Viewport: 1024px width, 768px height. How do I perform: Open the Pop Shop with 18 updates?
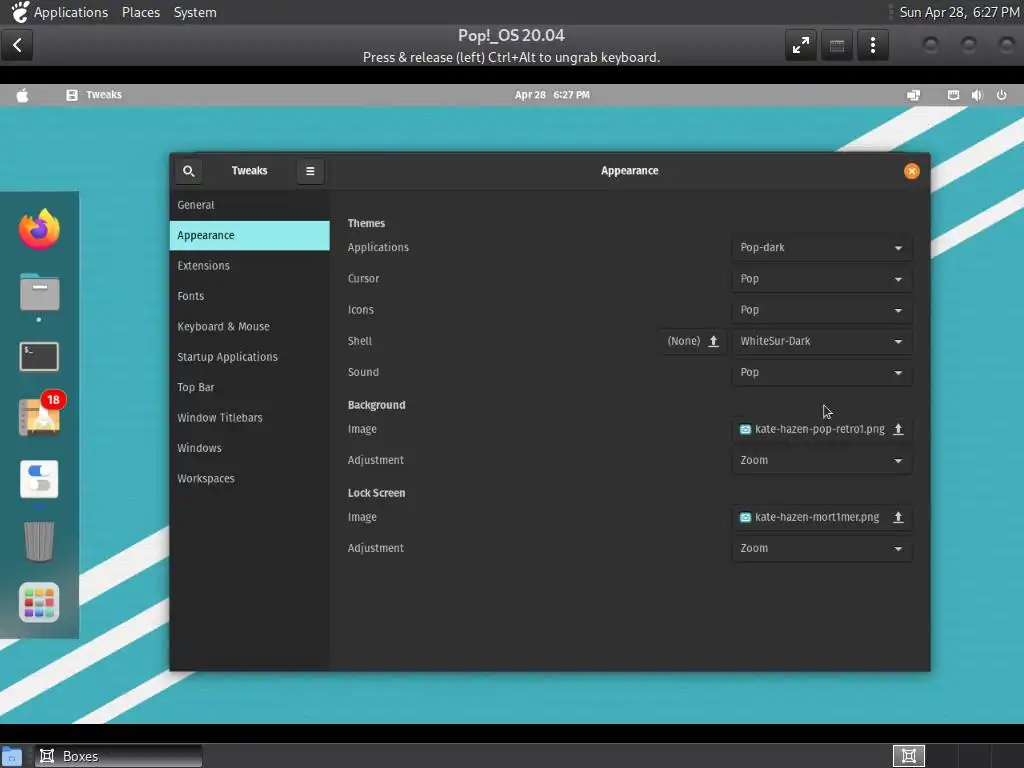(39, 416)
